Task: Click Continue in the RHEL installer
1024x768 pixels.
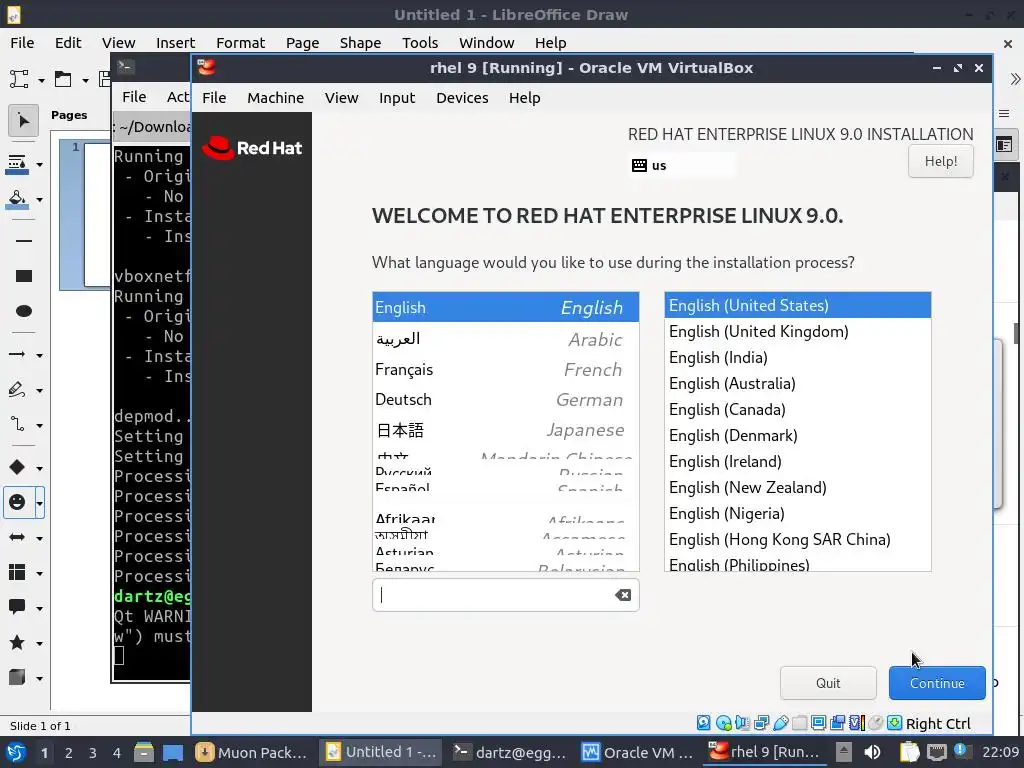Action: click(936, 683)
